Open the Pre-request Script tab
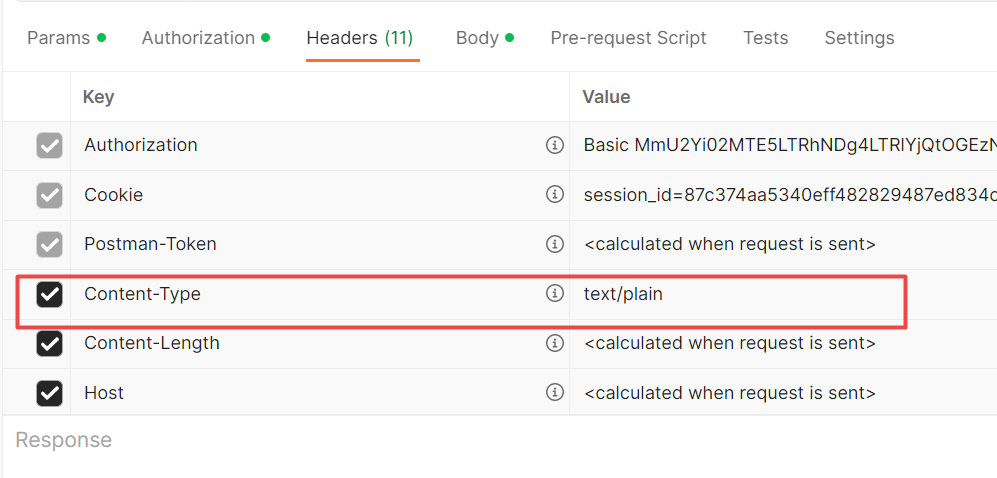Screen dimensions: 997x478 (628, 38)
